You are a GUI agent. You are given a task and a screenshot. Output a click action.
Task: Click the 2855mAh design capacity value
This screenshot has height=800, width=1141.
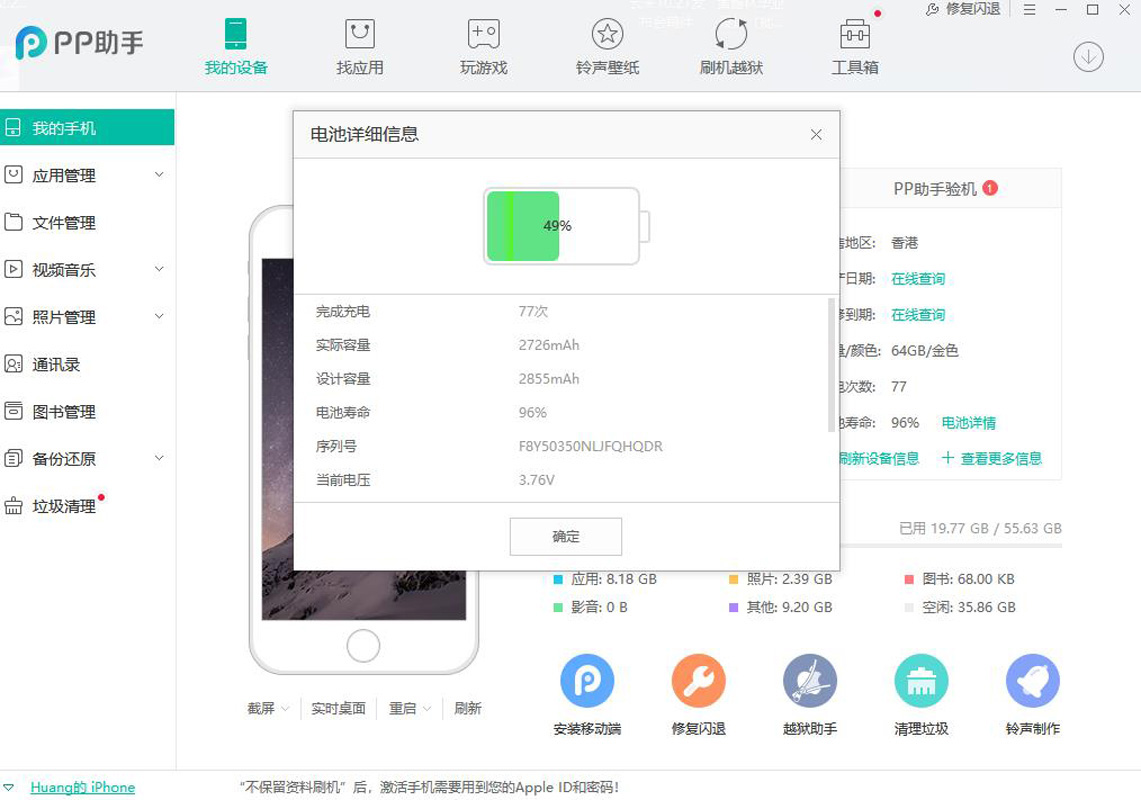(549, 379)
